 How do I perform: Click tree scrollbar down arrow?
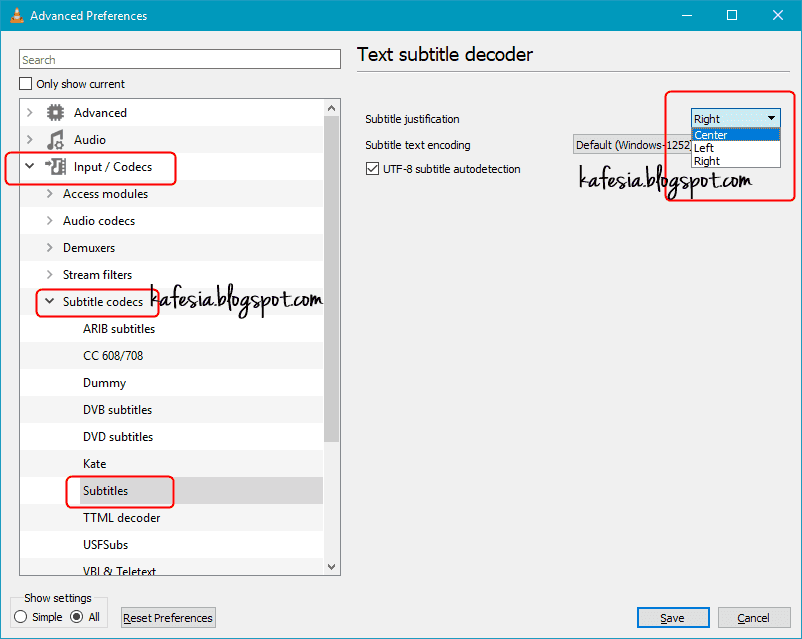tap(331, 567)
